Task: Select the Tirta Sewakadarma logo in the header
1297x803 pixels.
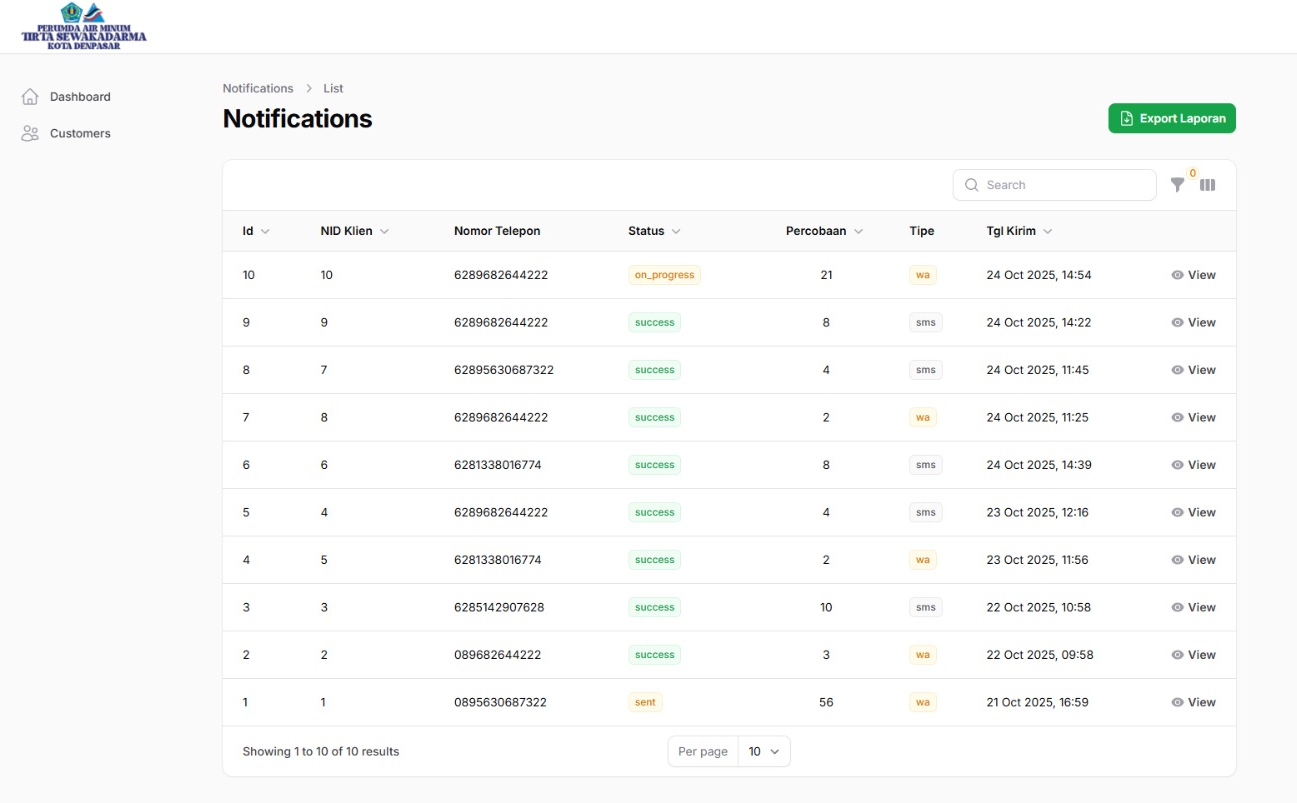Action: point(83,26)
